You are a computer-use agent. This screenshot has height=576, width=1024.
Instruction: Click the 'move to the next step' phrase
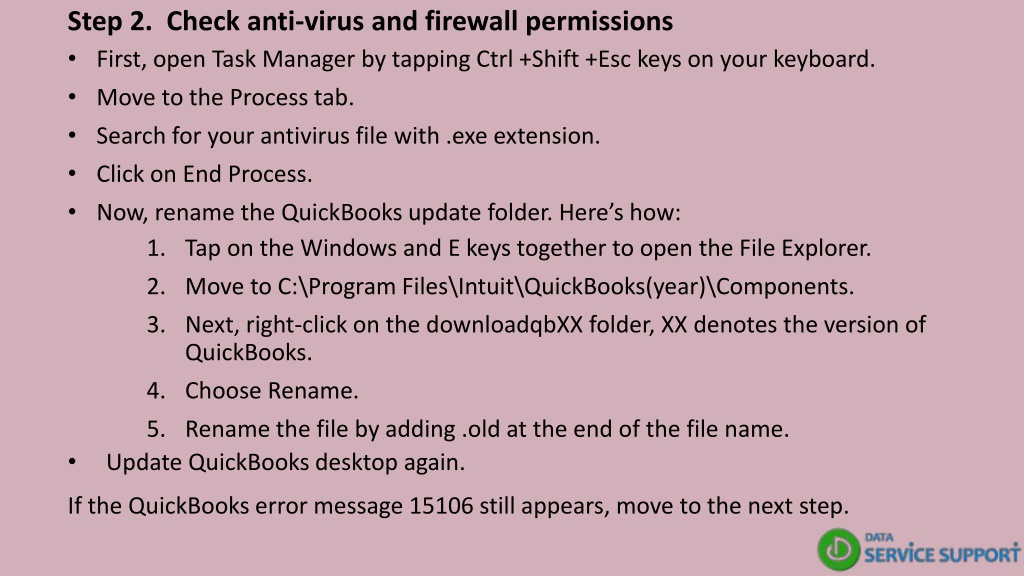(x=732, y=505)
